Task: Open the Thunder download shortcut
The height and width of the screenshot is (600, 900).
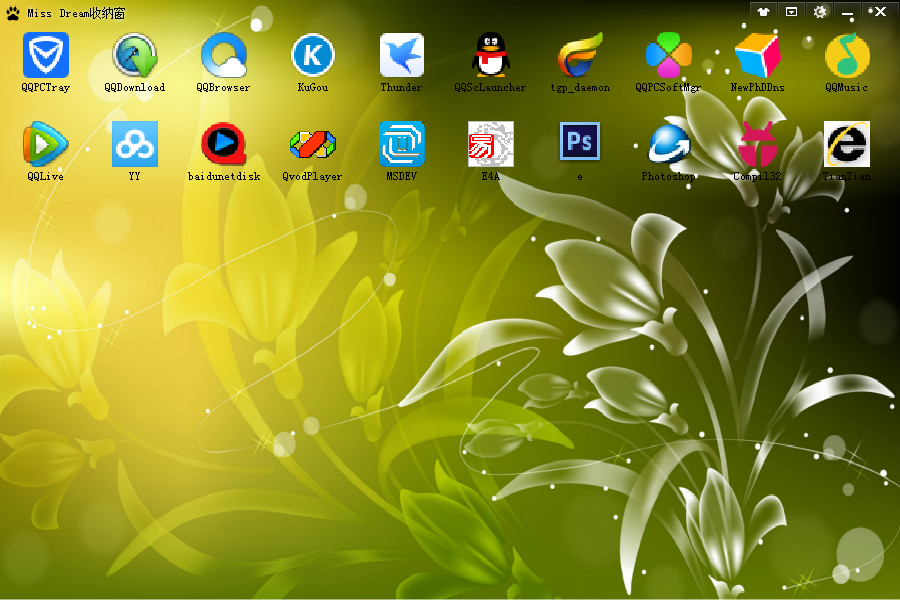Action: pos(402,55)
